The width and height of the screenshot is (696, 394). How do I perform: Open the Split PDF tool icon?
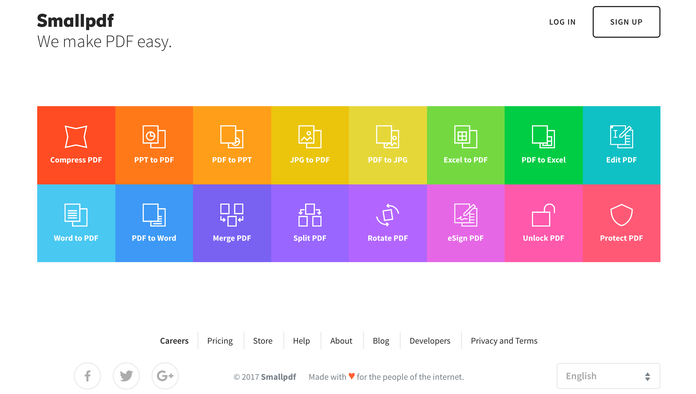310,215
